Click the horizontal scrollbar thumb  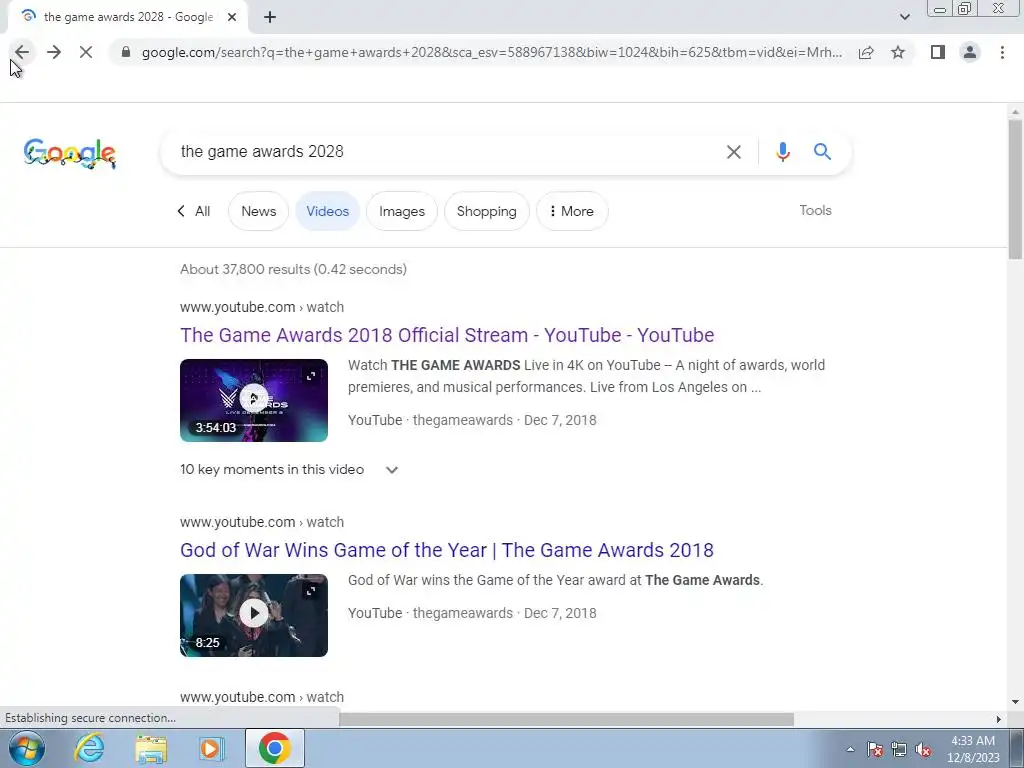566,719
